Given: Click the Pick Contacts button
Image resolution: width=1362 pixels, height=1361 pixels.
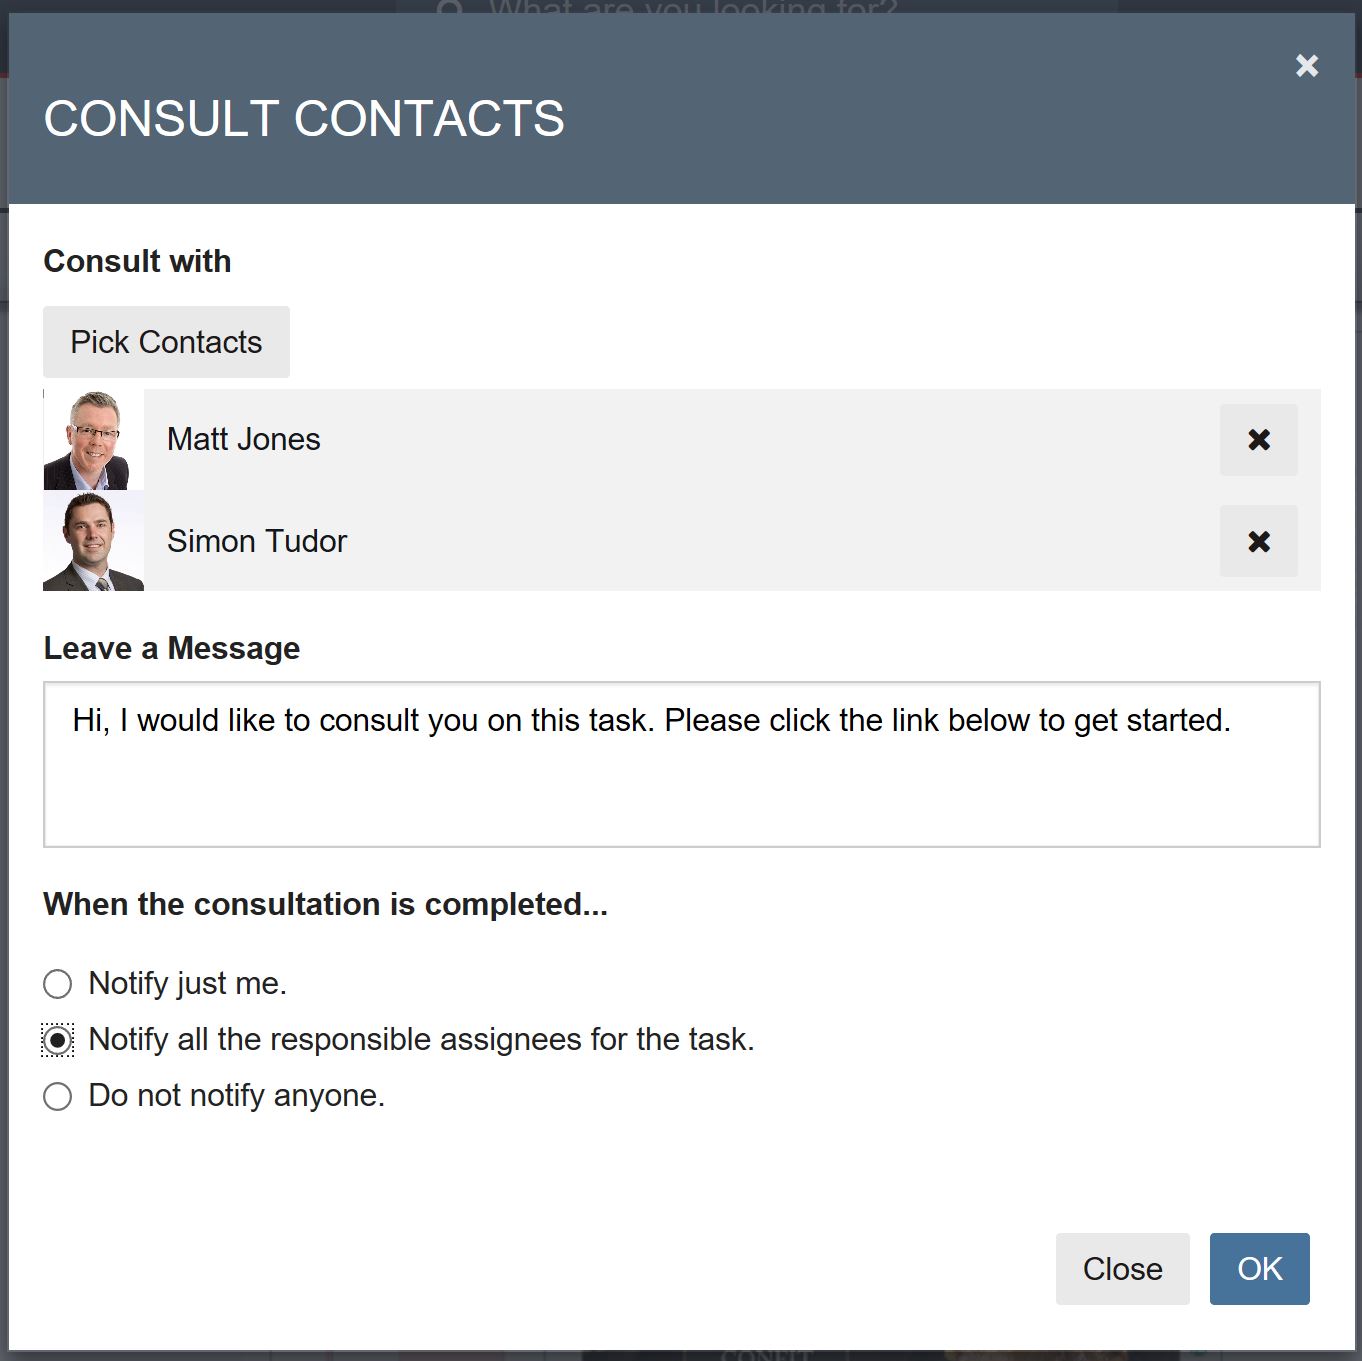Looking at the screenshot, I should 166,342.
